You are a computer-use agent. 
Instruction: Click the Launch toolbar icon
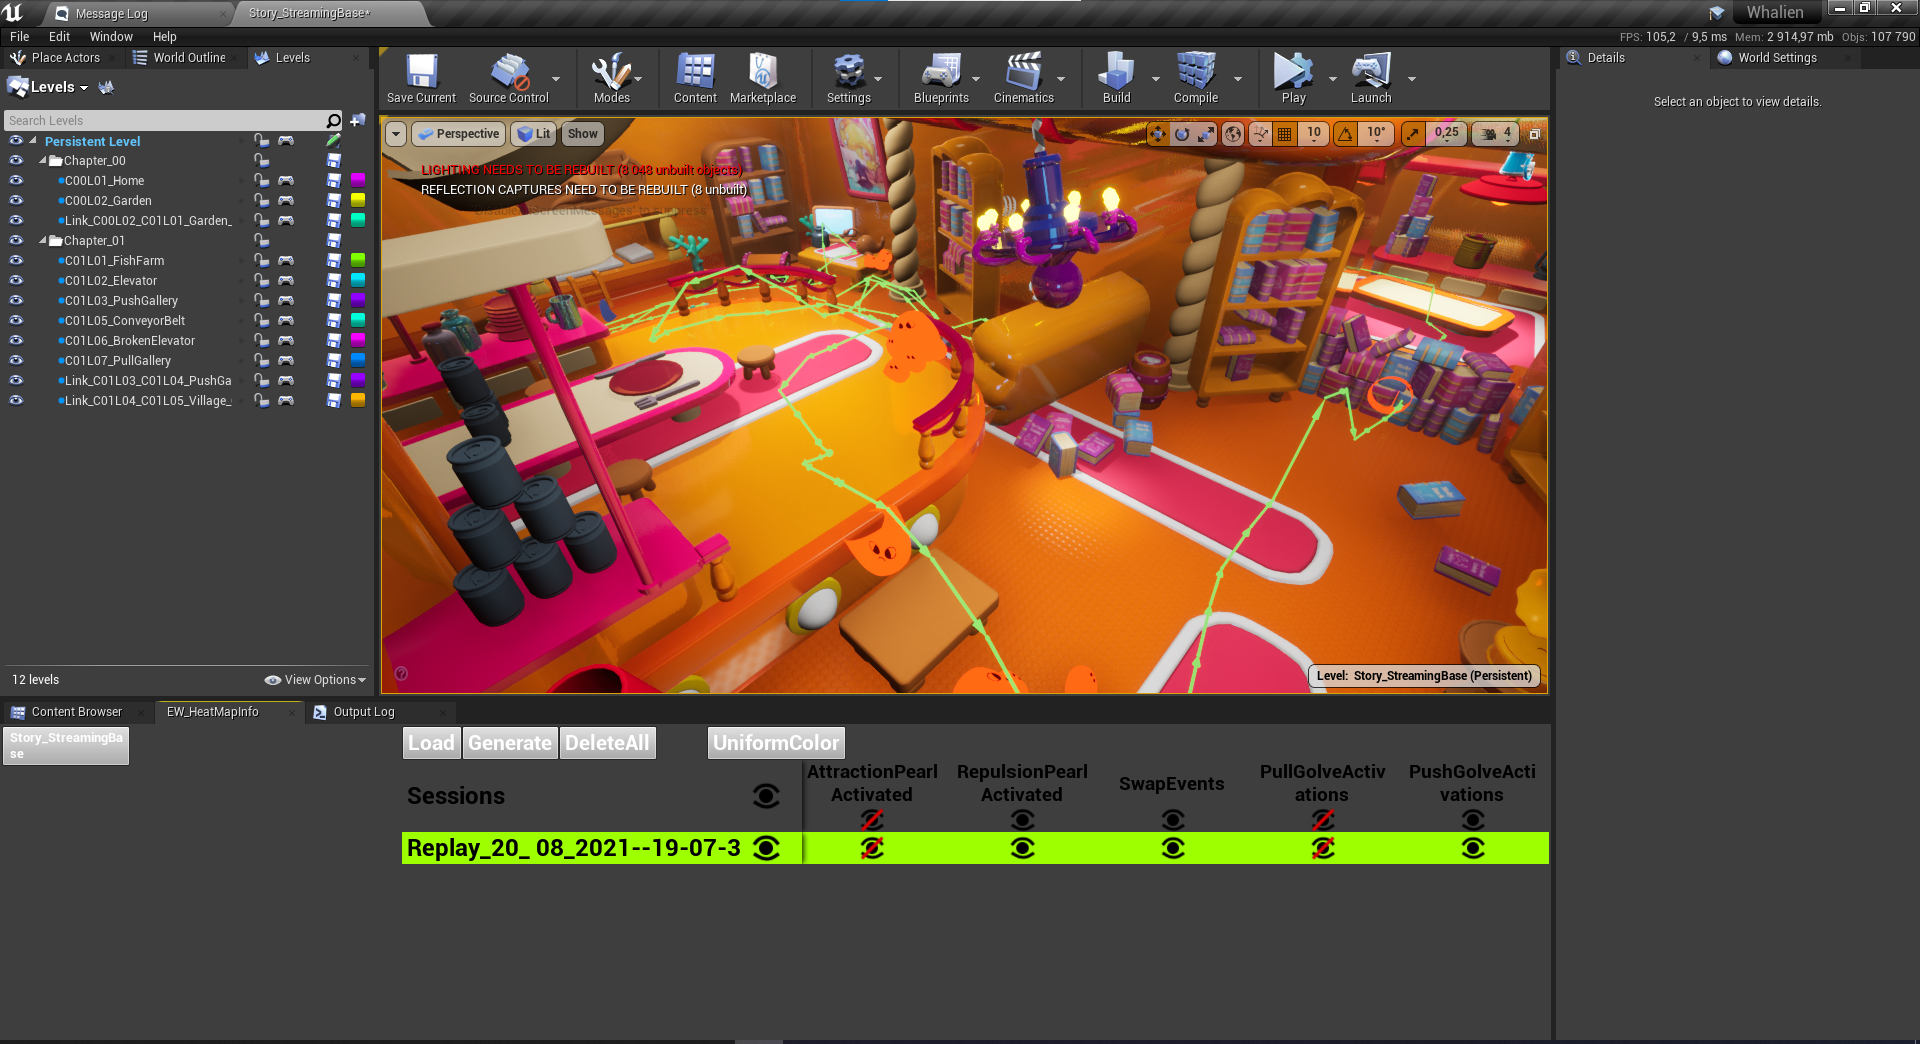1371,78
